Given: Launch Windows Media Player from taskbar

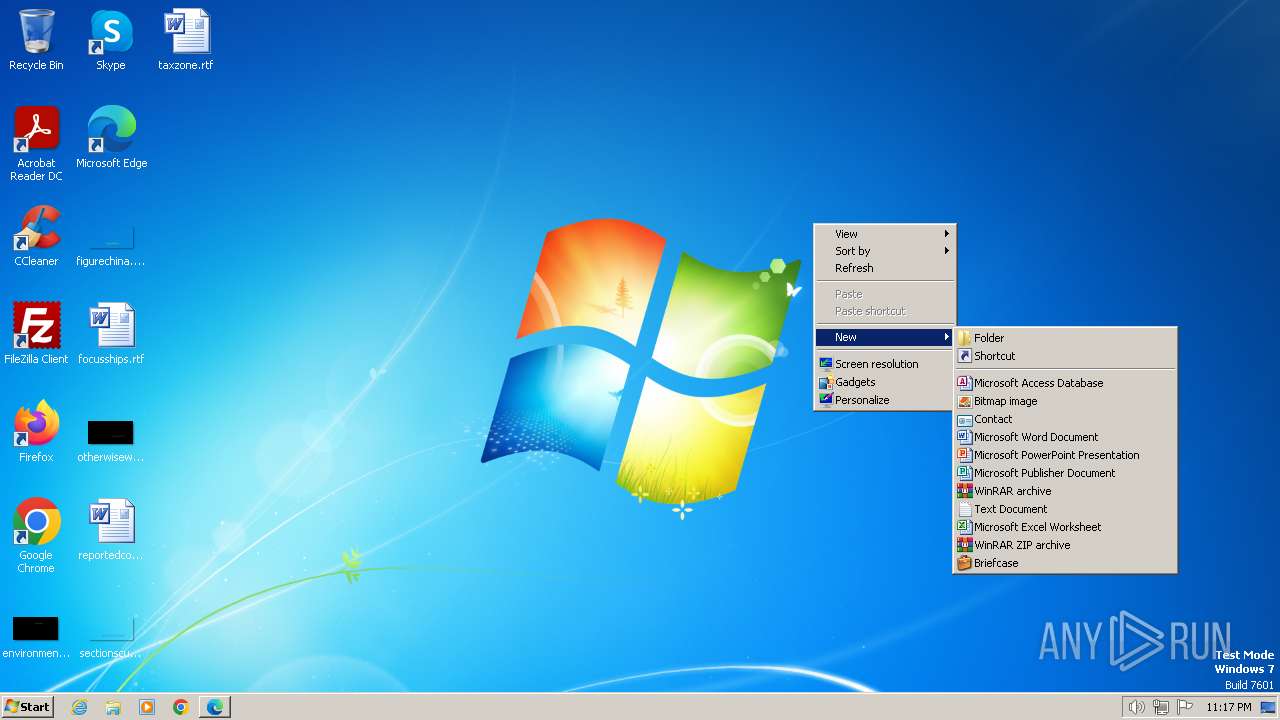Looking at the screenshot, I should [147, 707].
